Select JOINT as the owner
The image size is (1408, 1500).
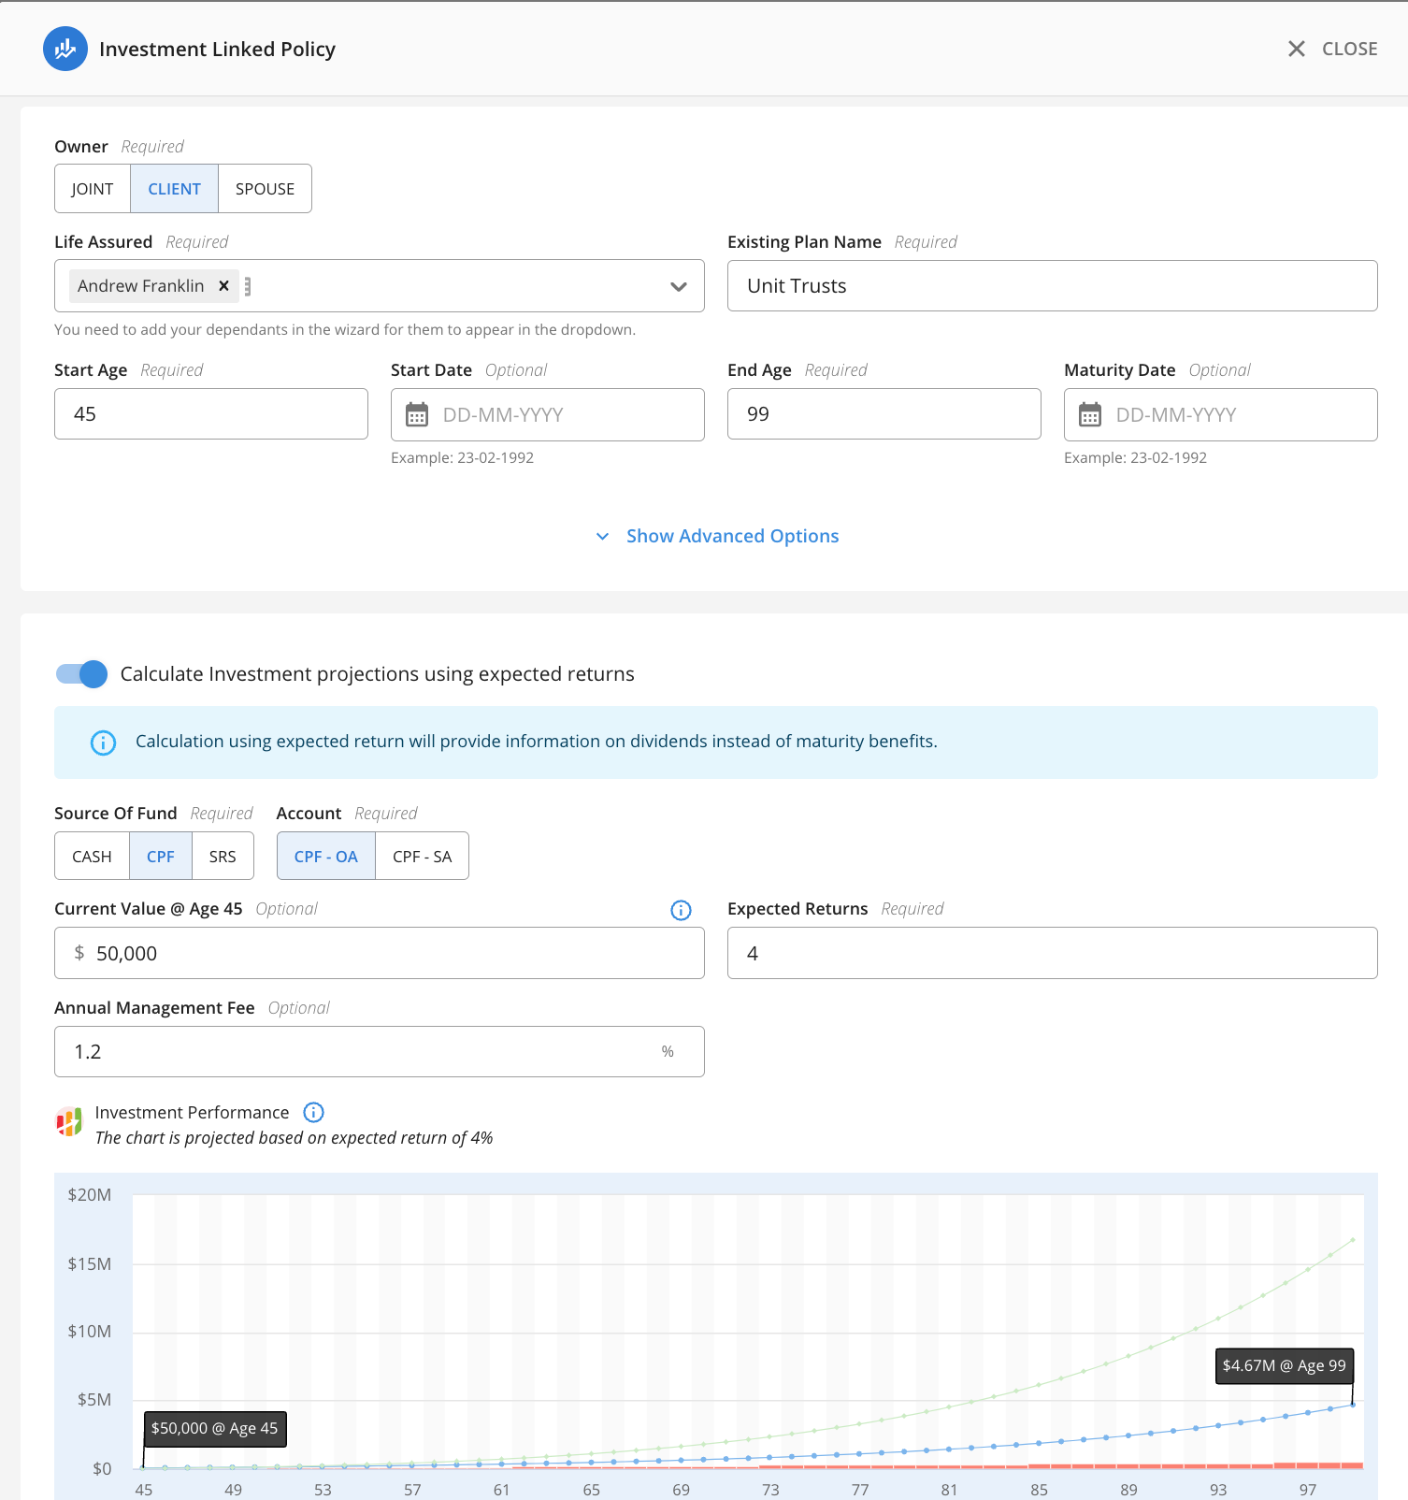click(92, 189)
